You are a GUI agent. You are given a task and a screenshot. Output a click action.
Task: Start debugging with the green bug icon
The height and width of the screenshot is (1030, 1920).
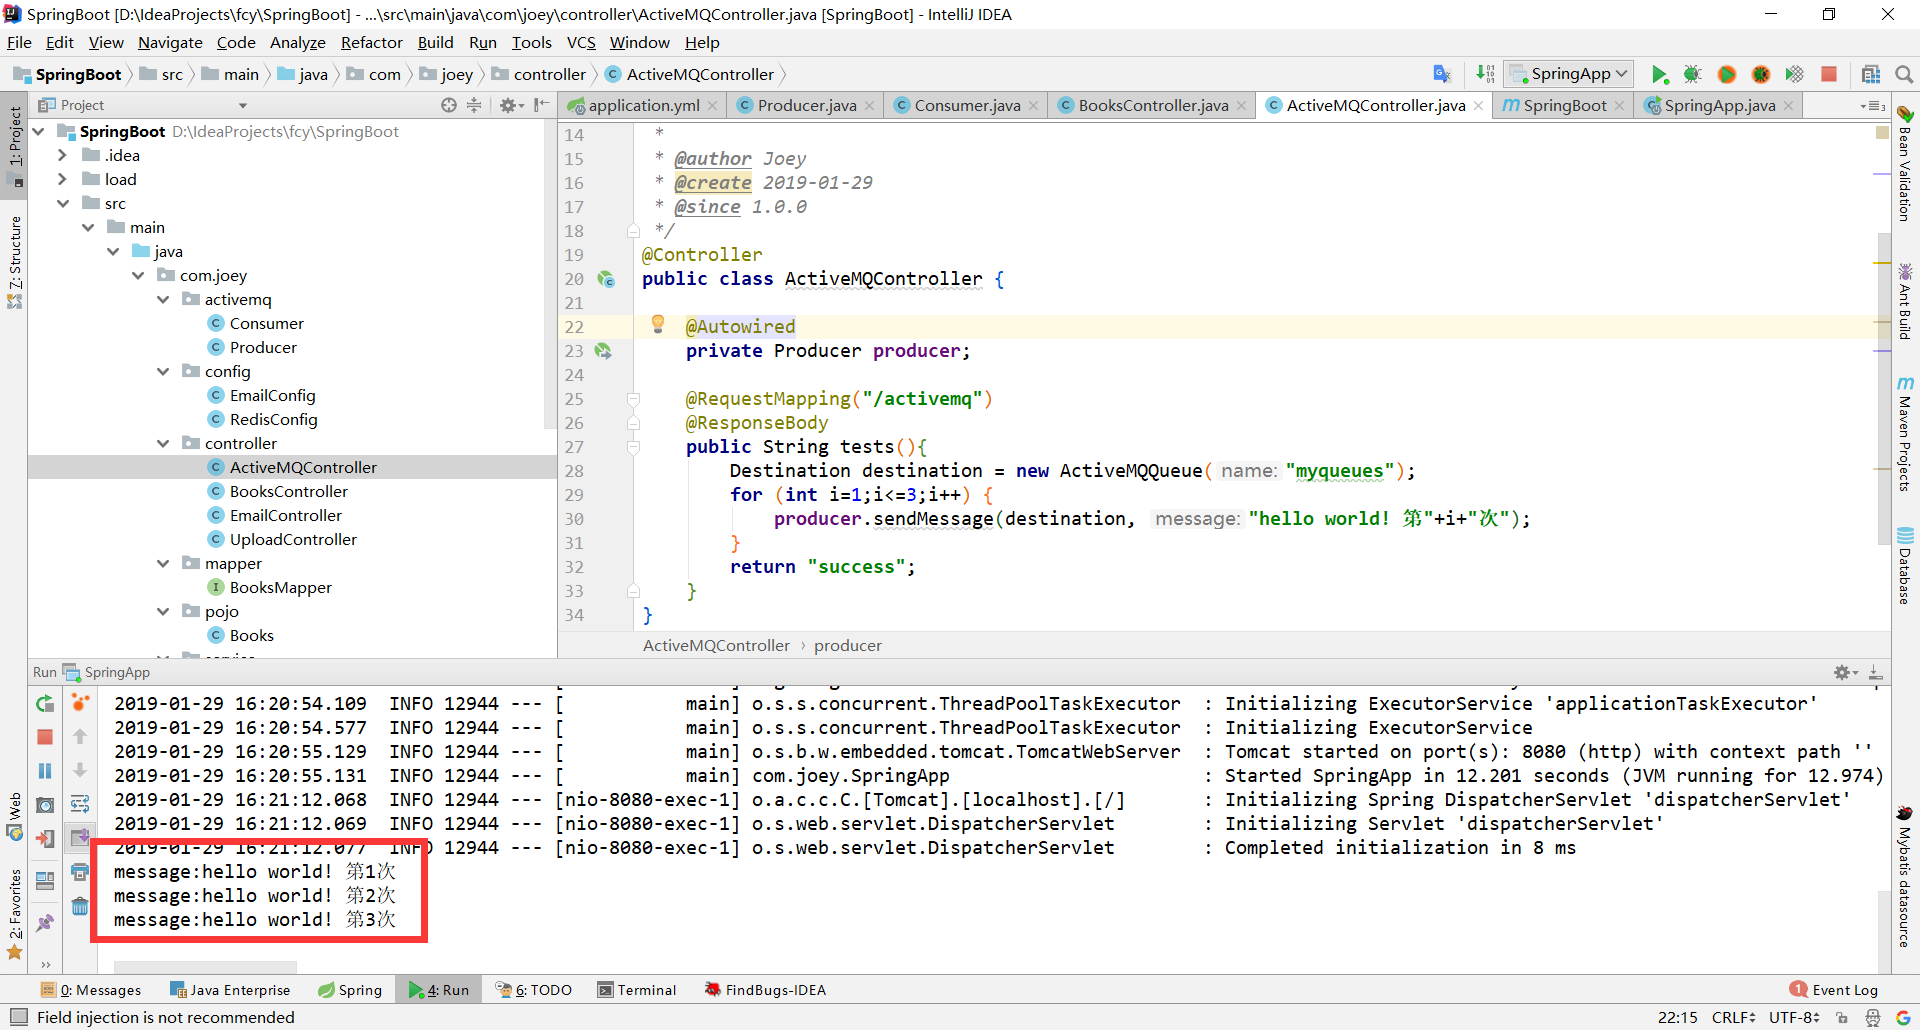pos(1692,74)
